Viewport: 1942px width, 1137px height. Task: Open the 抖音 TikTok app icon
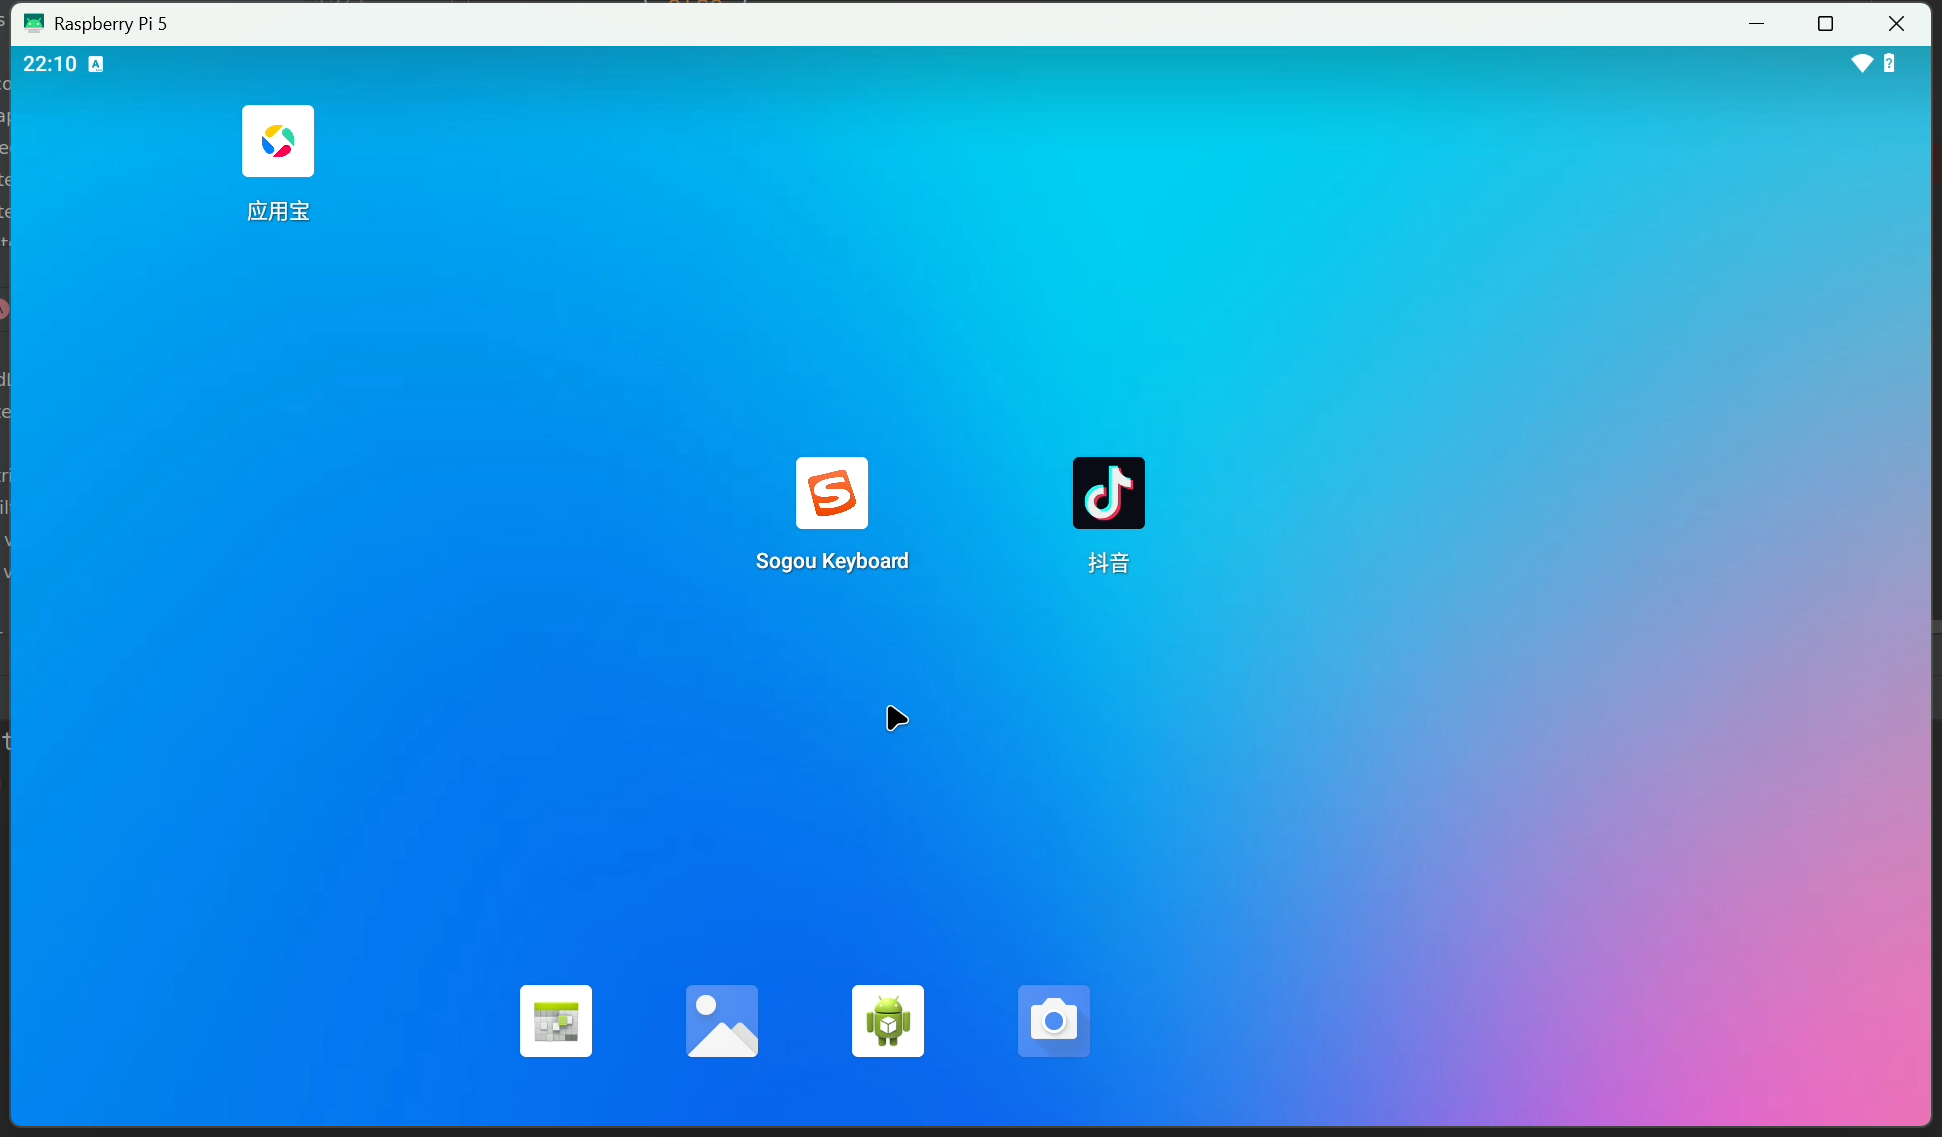point(1108,493)
